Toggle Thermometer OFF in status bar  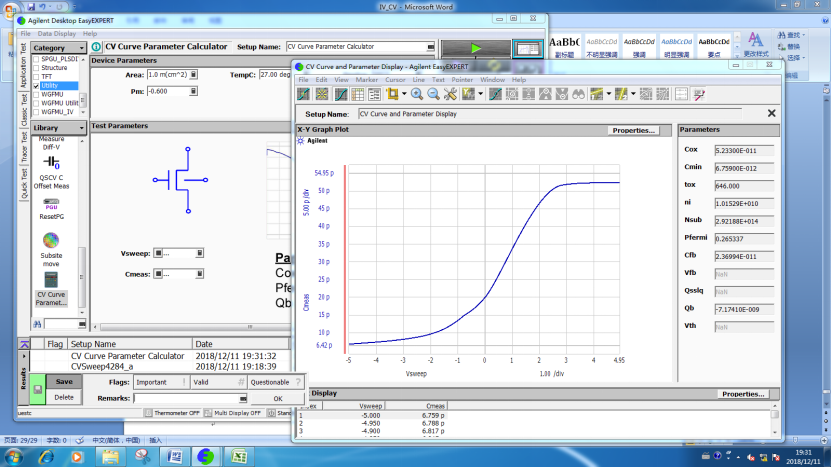pyautogui.click(x=173, y=413)
